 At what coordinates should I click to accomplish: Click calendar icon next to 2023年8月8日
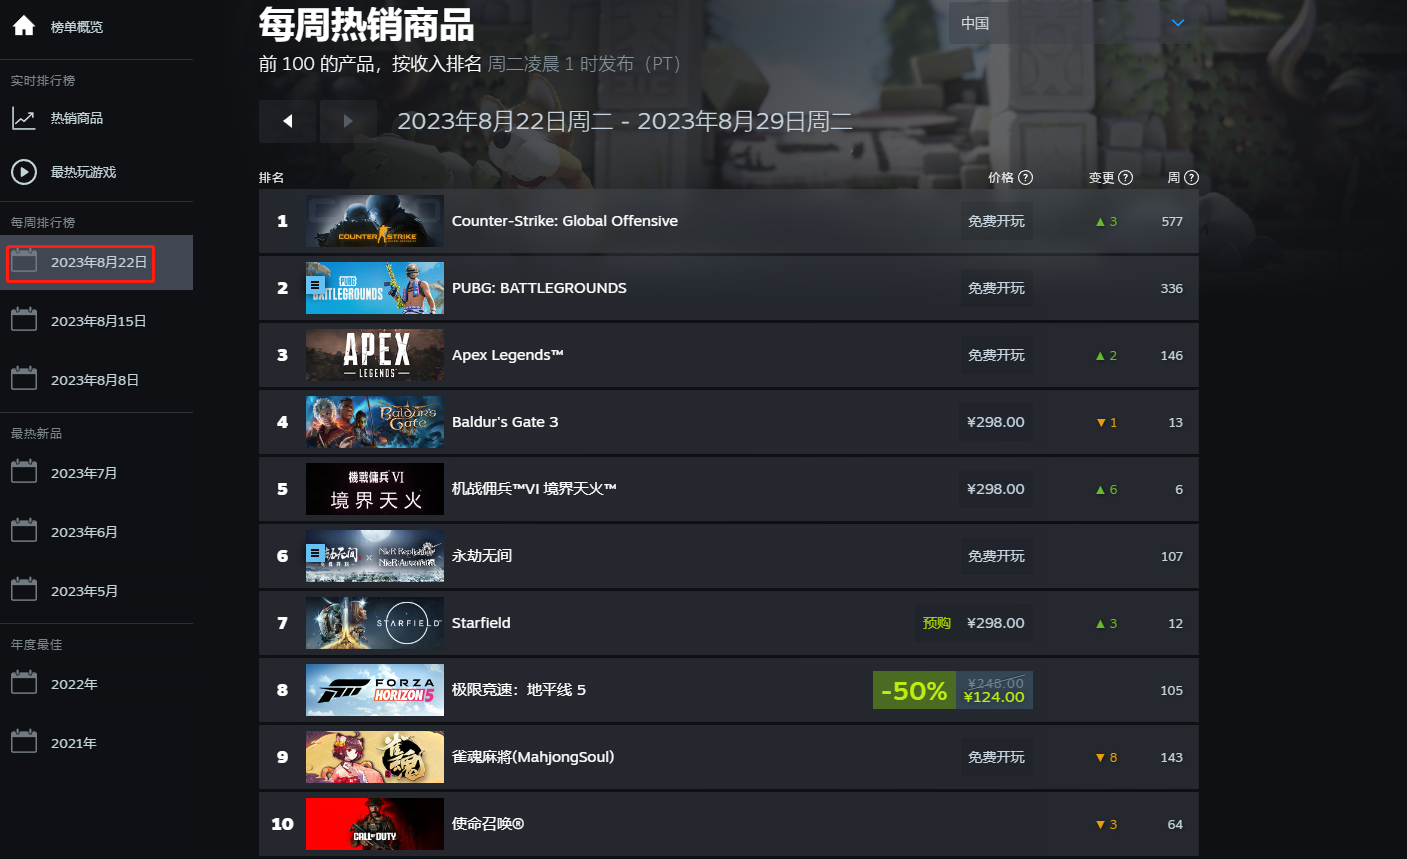pos(24,379)
